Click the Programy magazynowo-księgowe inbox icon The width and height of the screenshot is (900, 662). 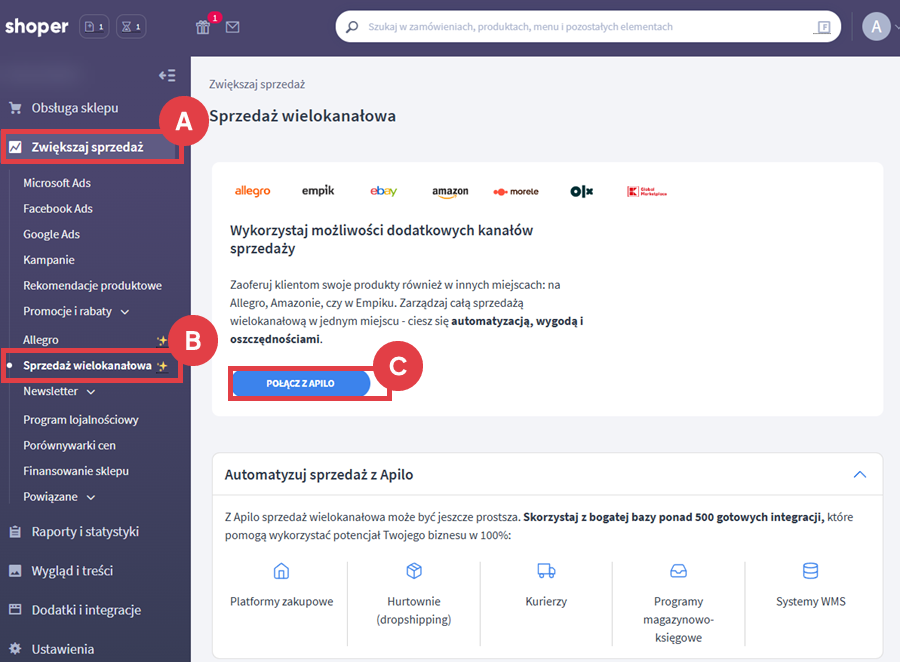click(678, 571)
